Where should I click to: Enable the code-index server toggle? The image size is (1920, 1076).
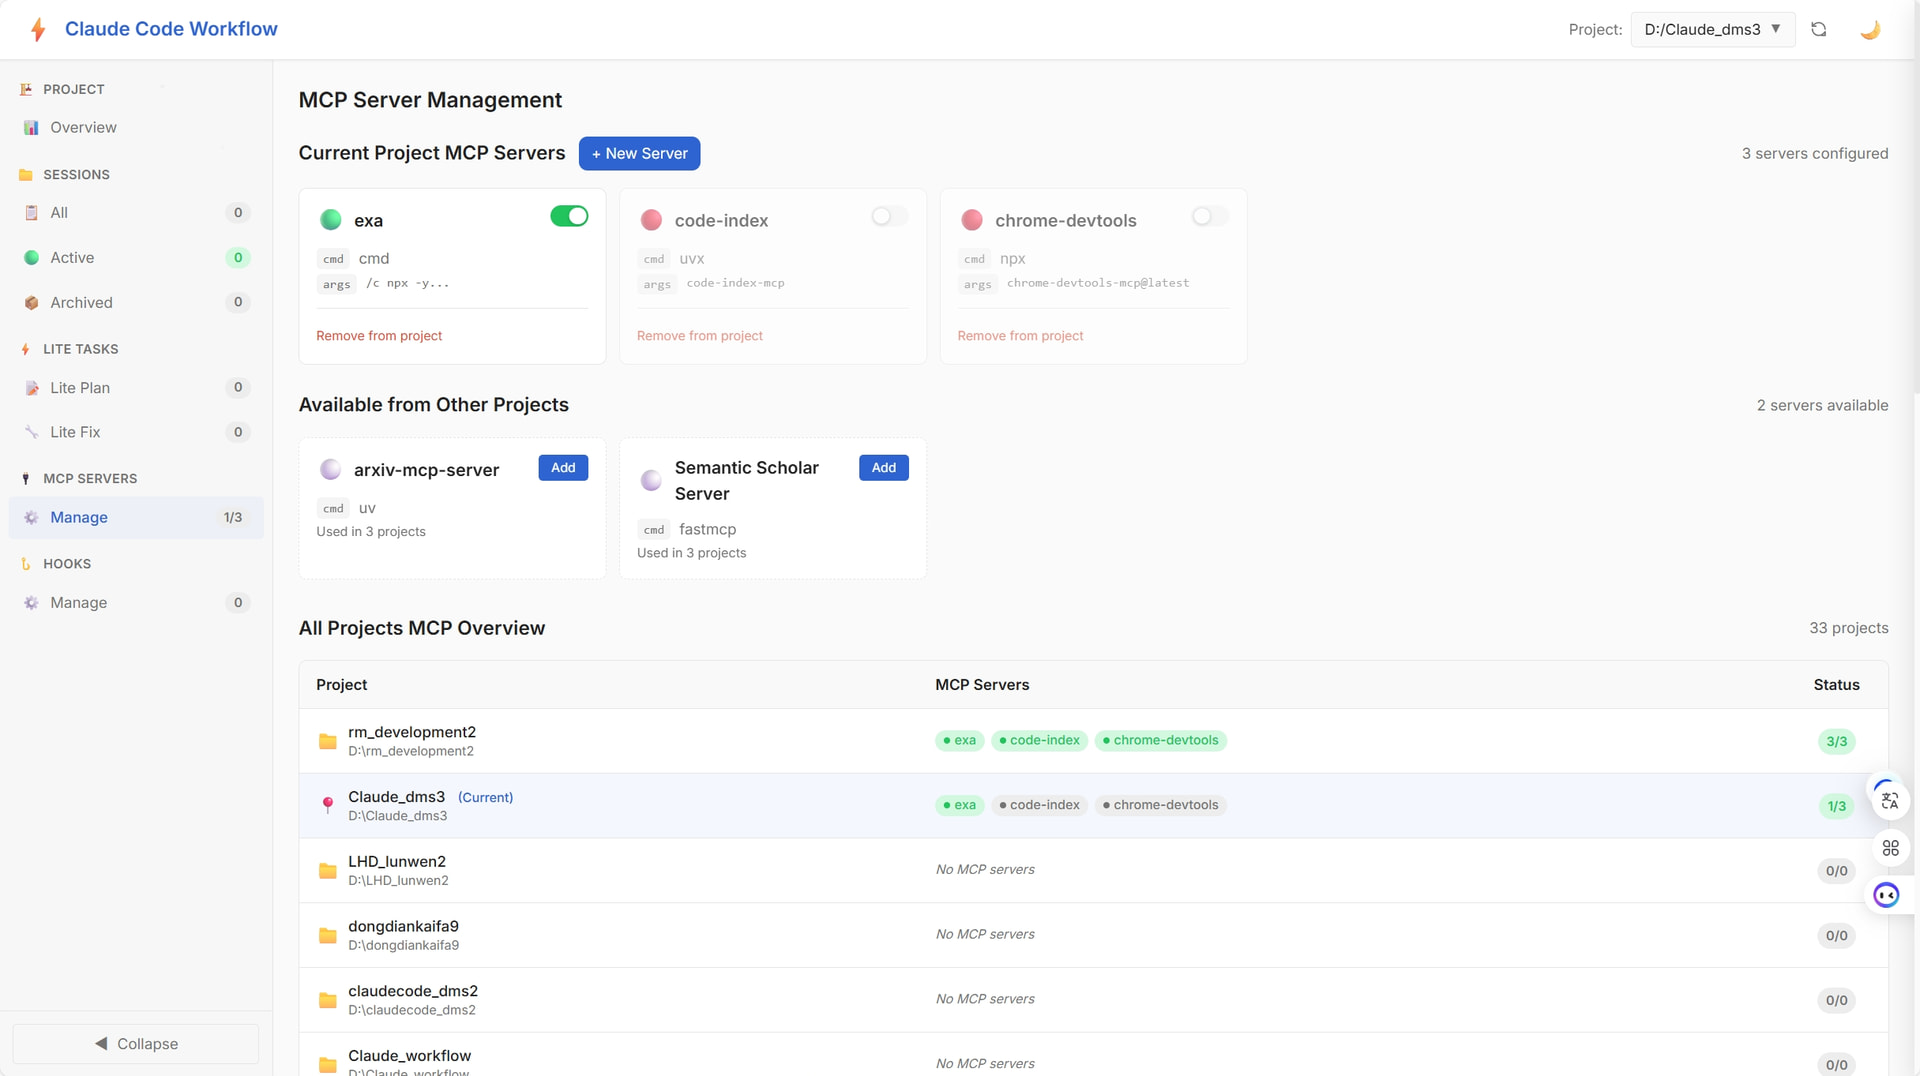tap(889, 216)
